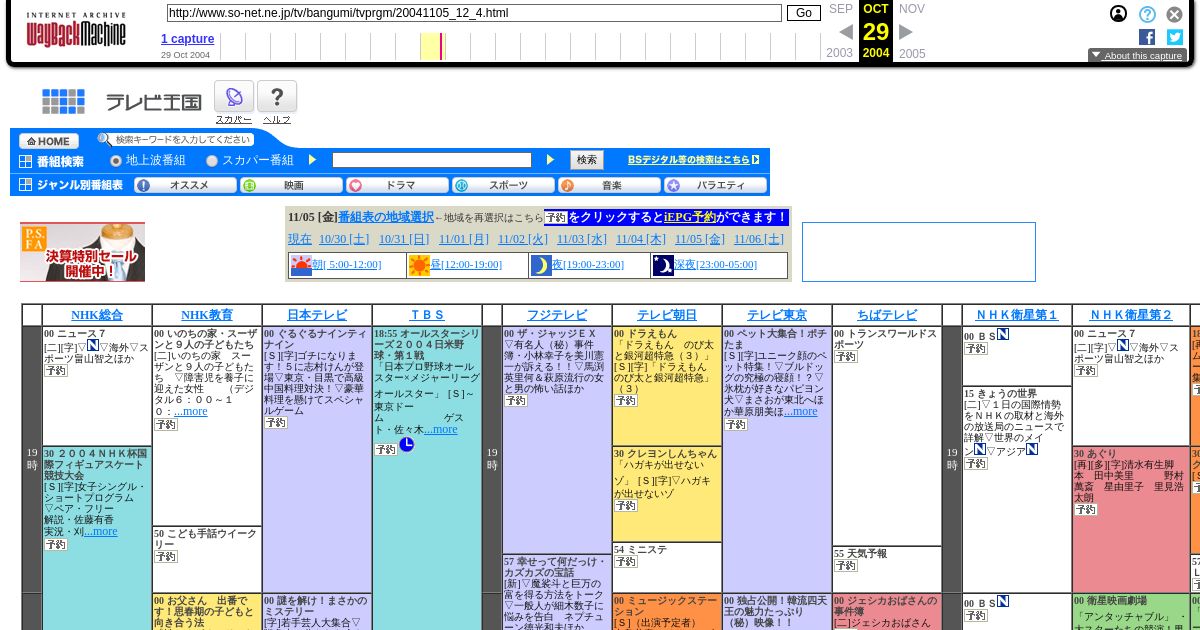Click the スポーツ genre button
The width and height of the screenshot is (1200, 630).
(504, 185)
